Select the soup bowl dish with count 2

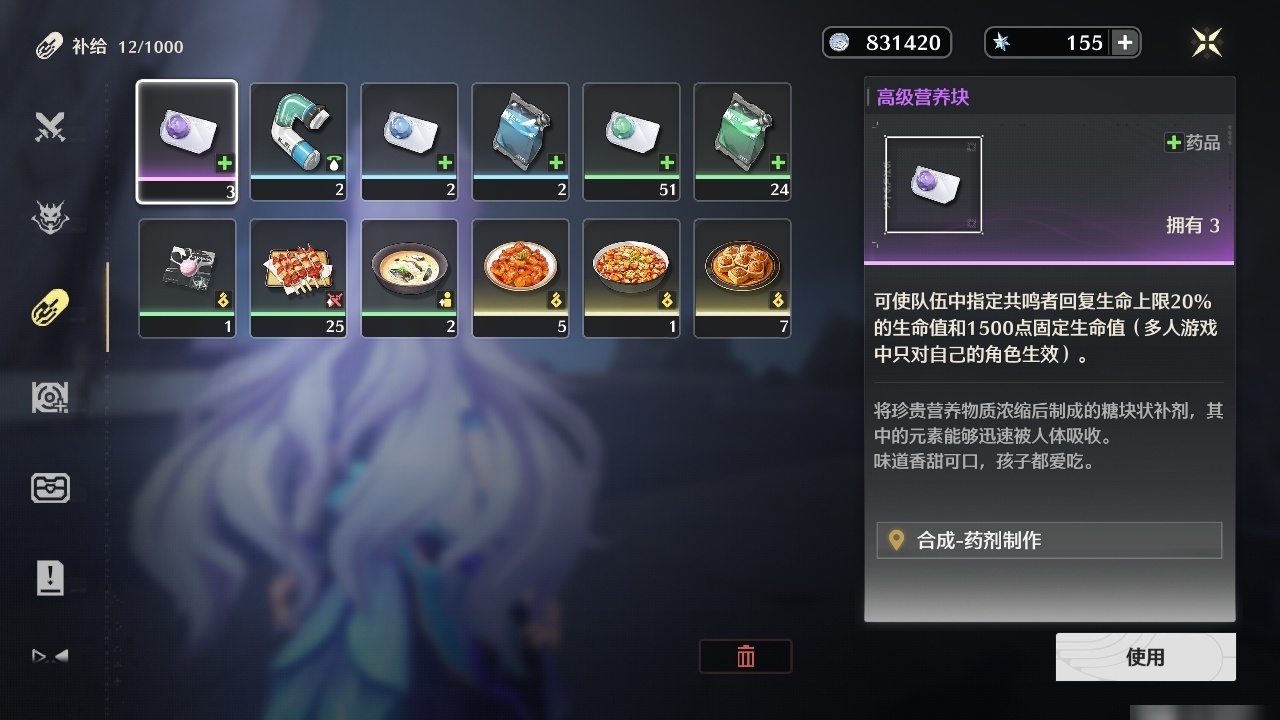tap(409, 278)
